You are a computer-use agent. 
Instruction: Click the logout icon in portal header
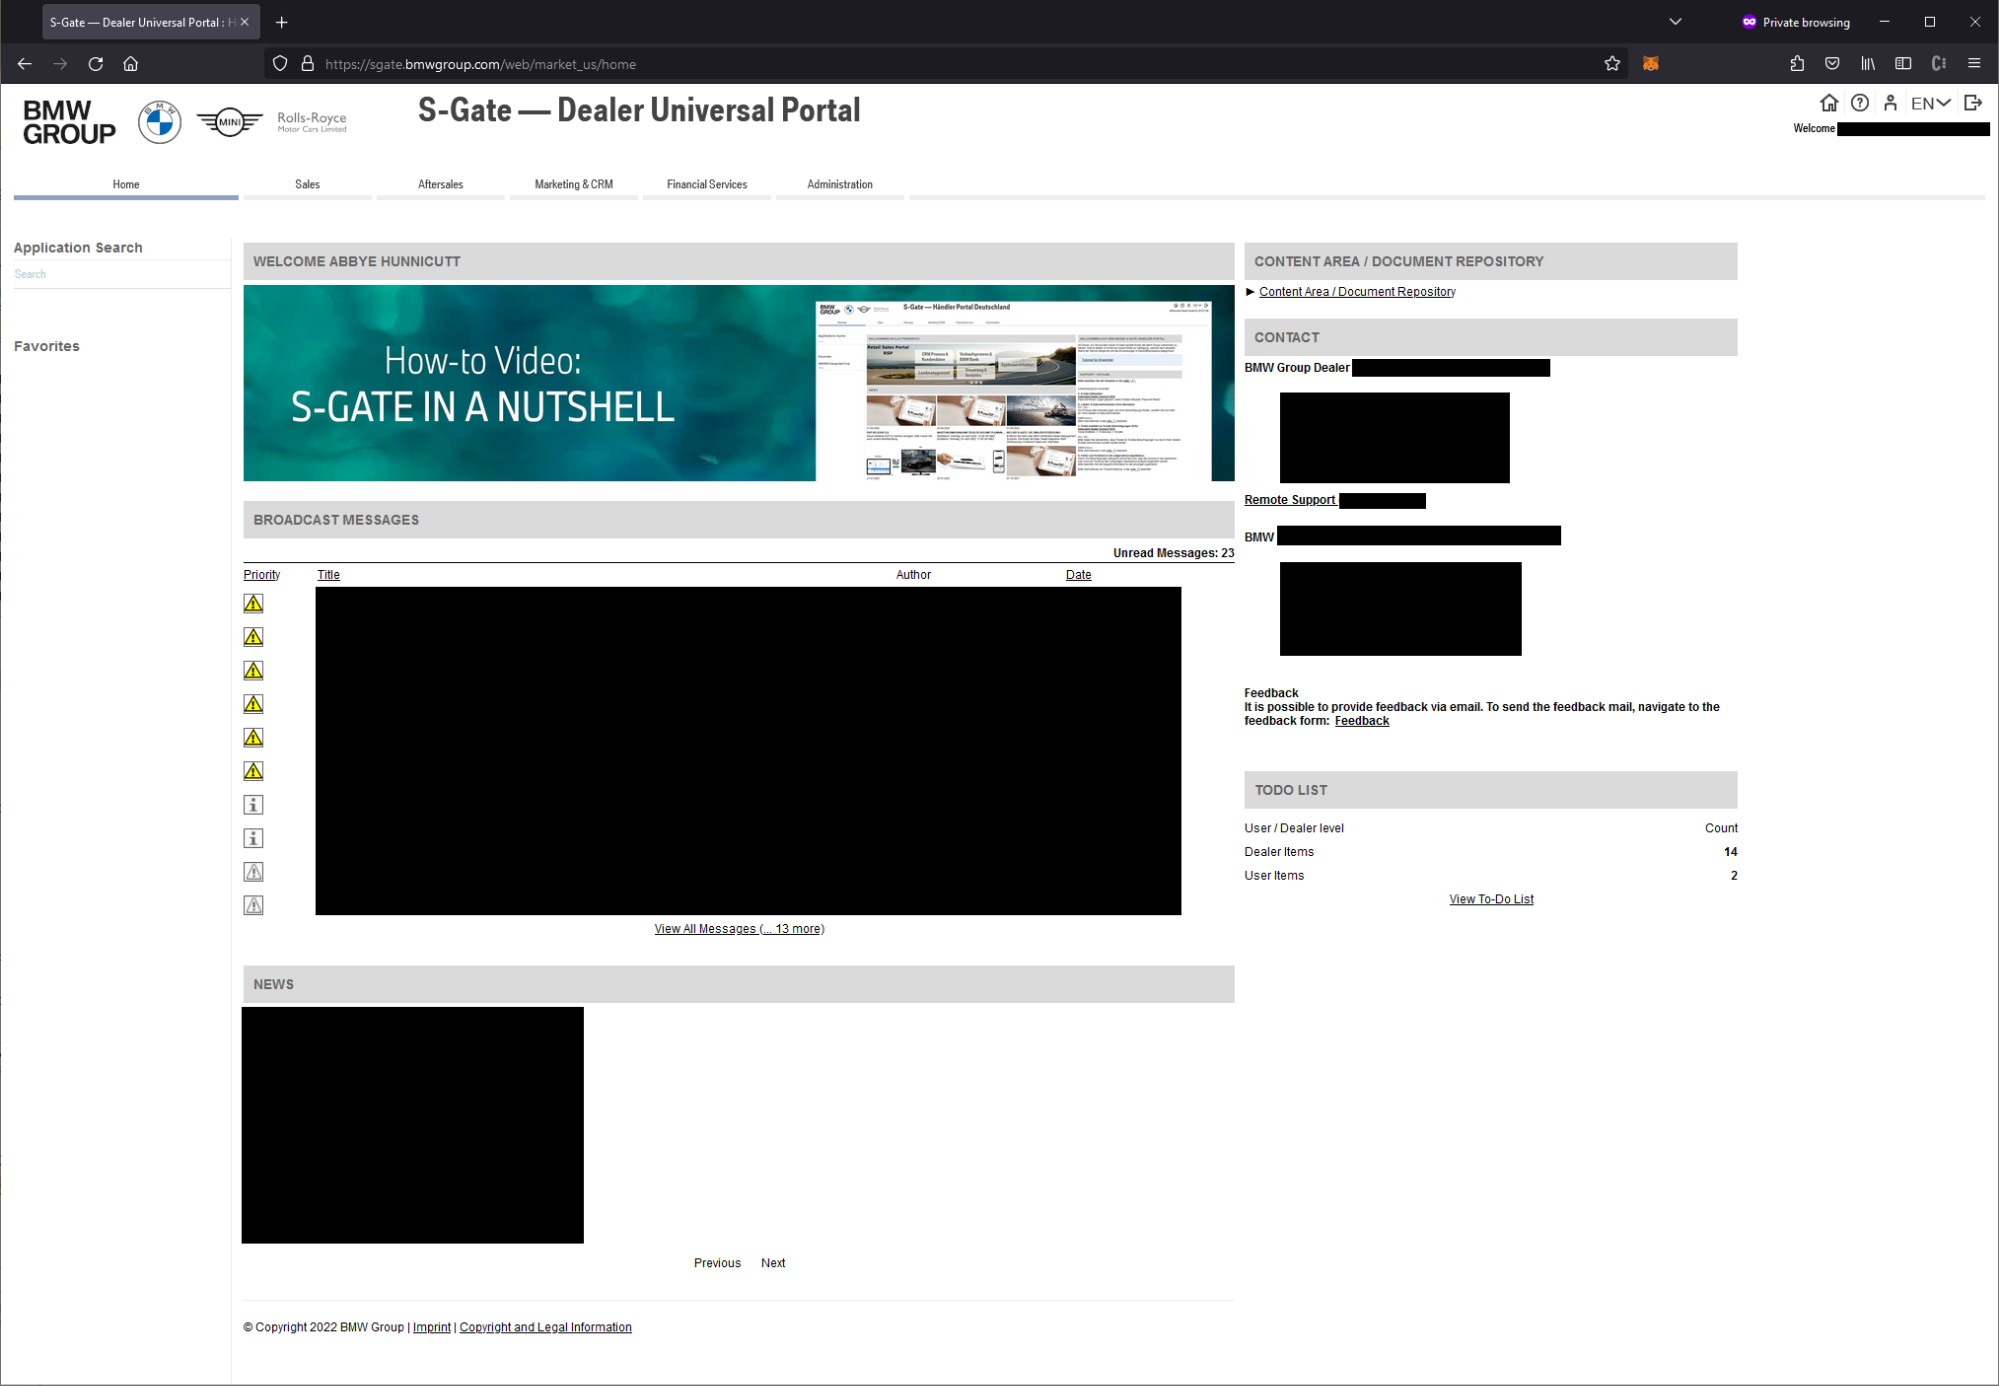[x=1973, y=103]
